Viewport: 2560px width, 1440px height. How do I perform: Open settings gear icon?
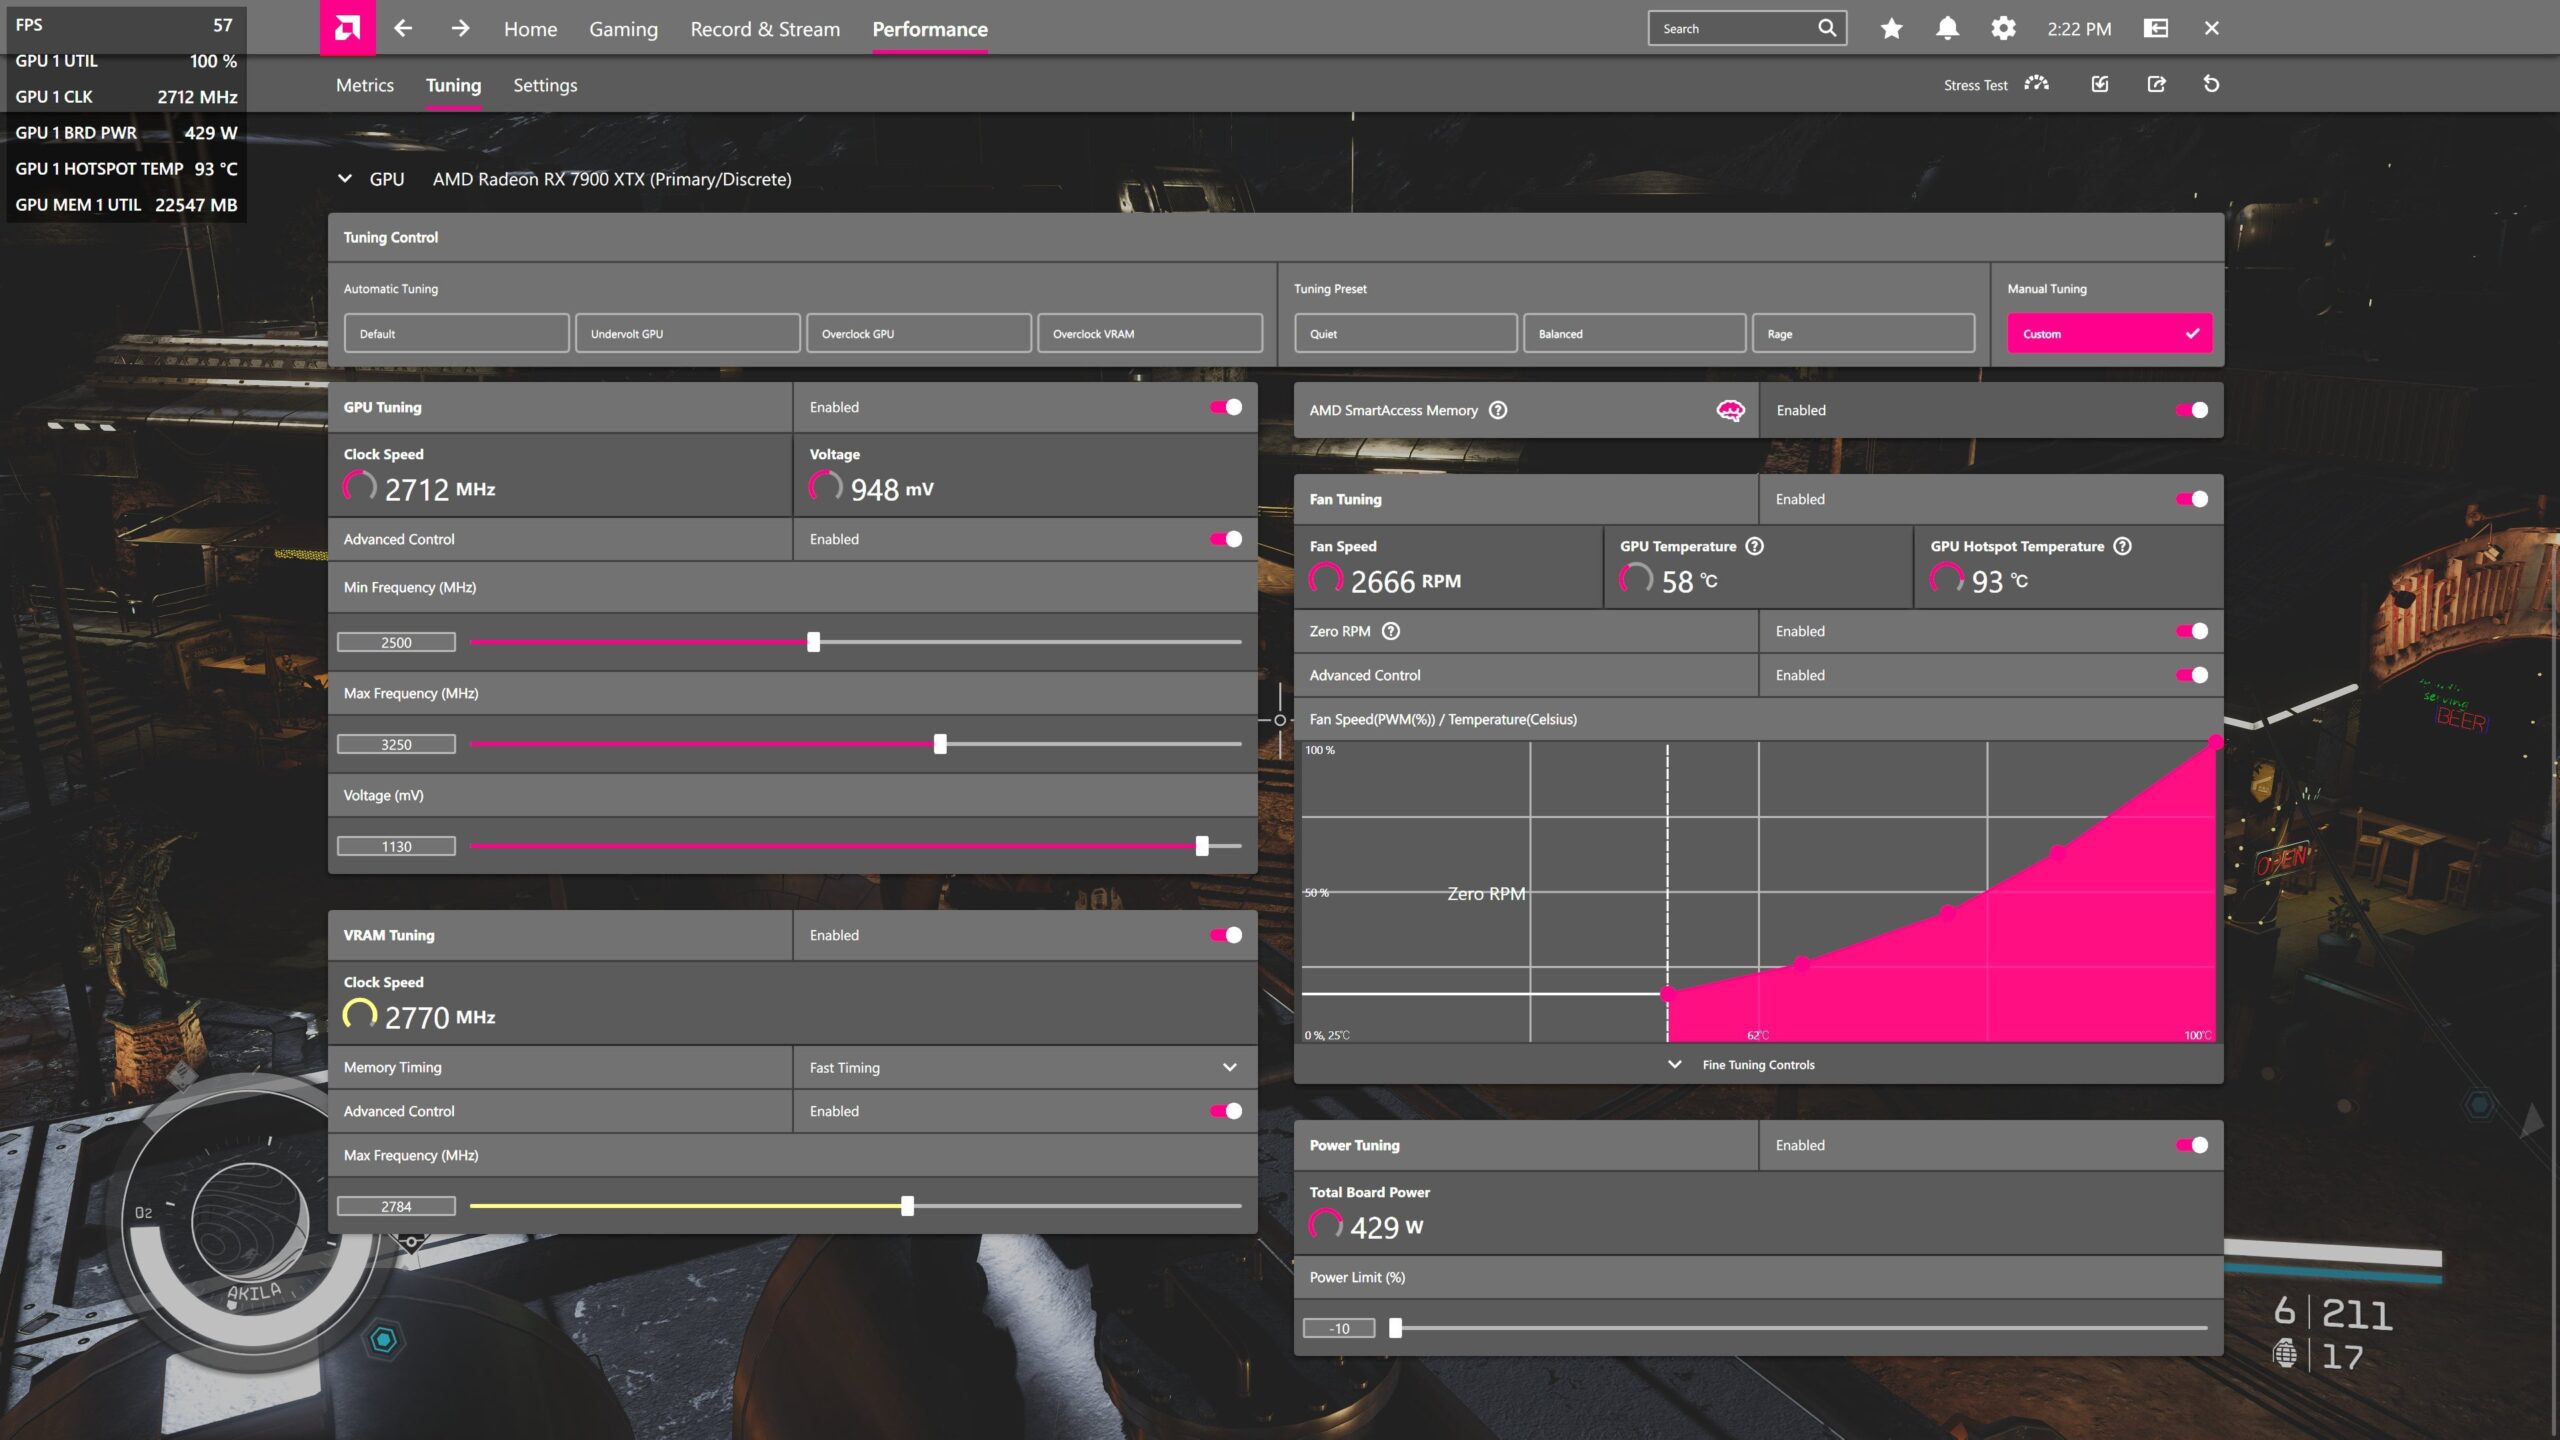click(2003, 28)
